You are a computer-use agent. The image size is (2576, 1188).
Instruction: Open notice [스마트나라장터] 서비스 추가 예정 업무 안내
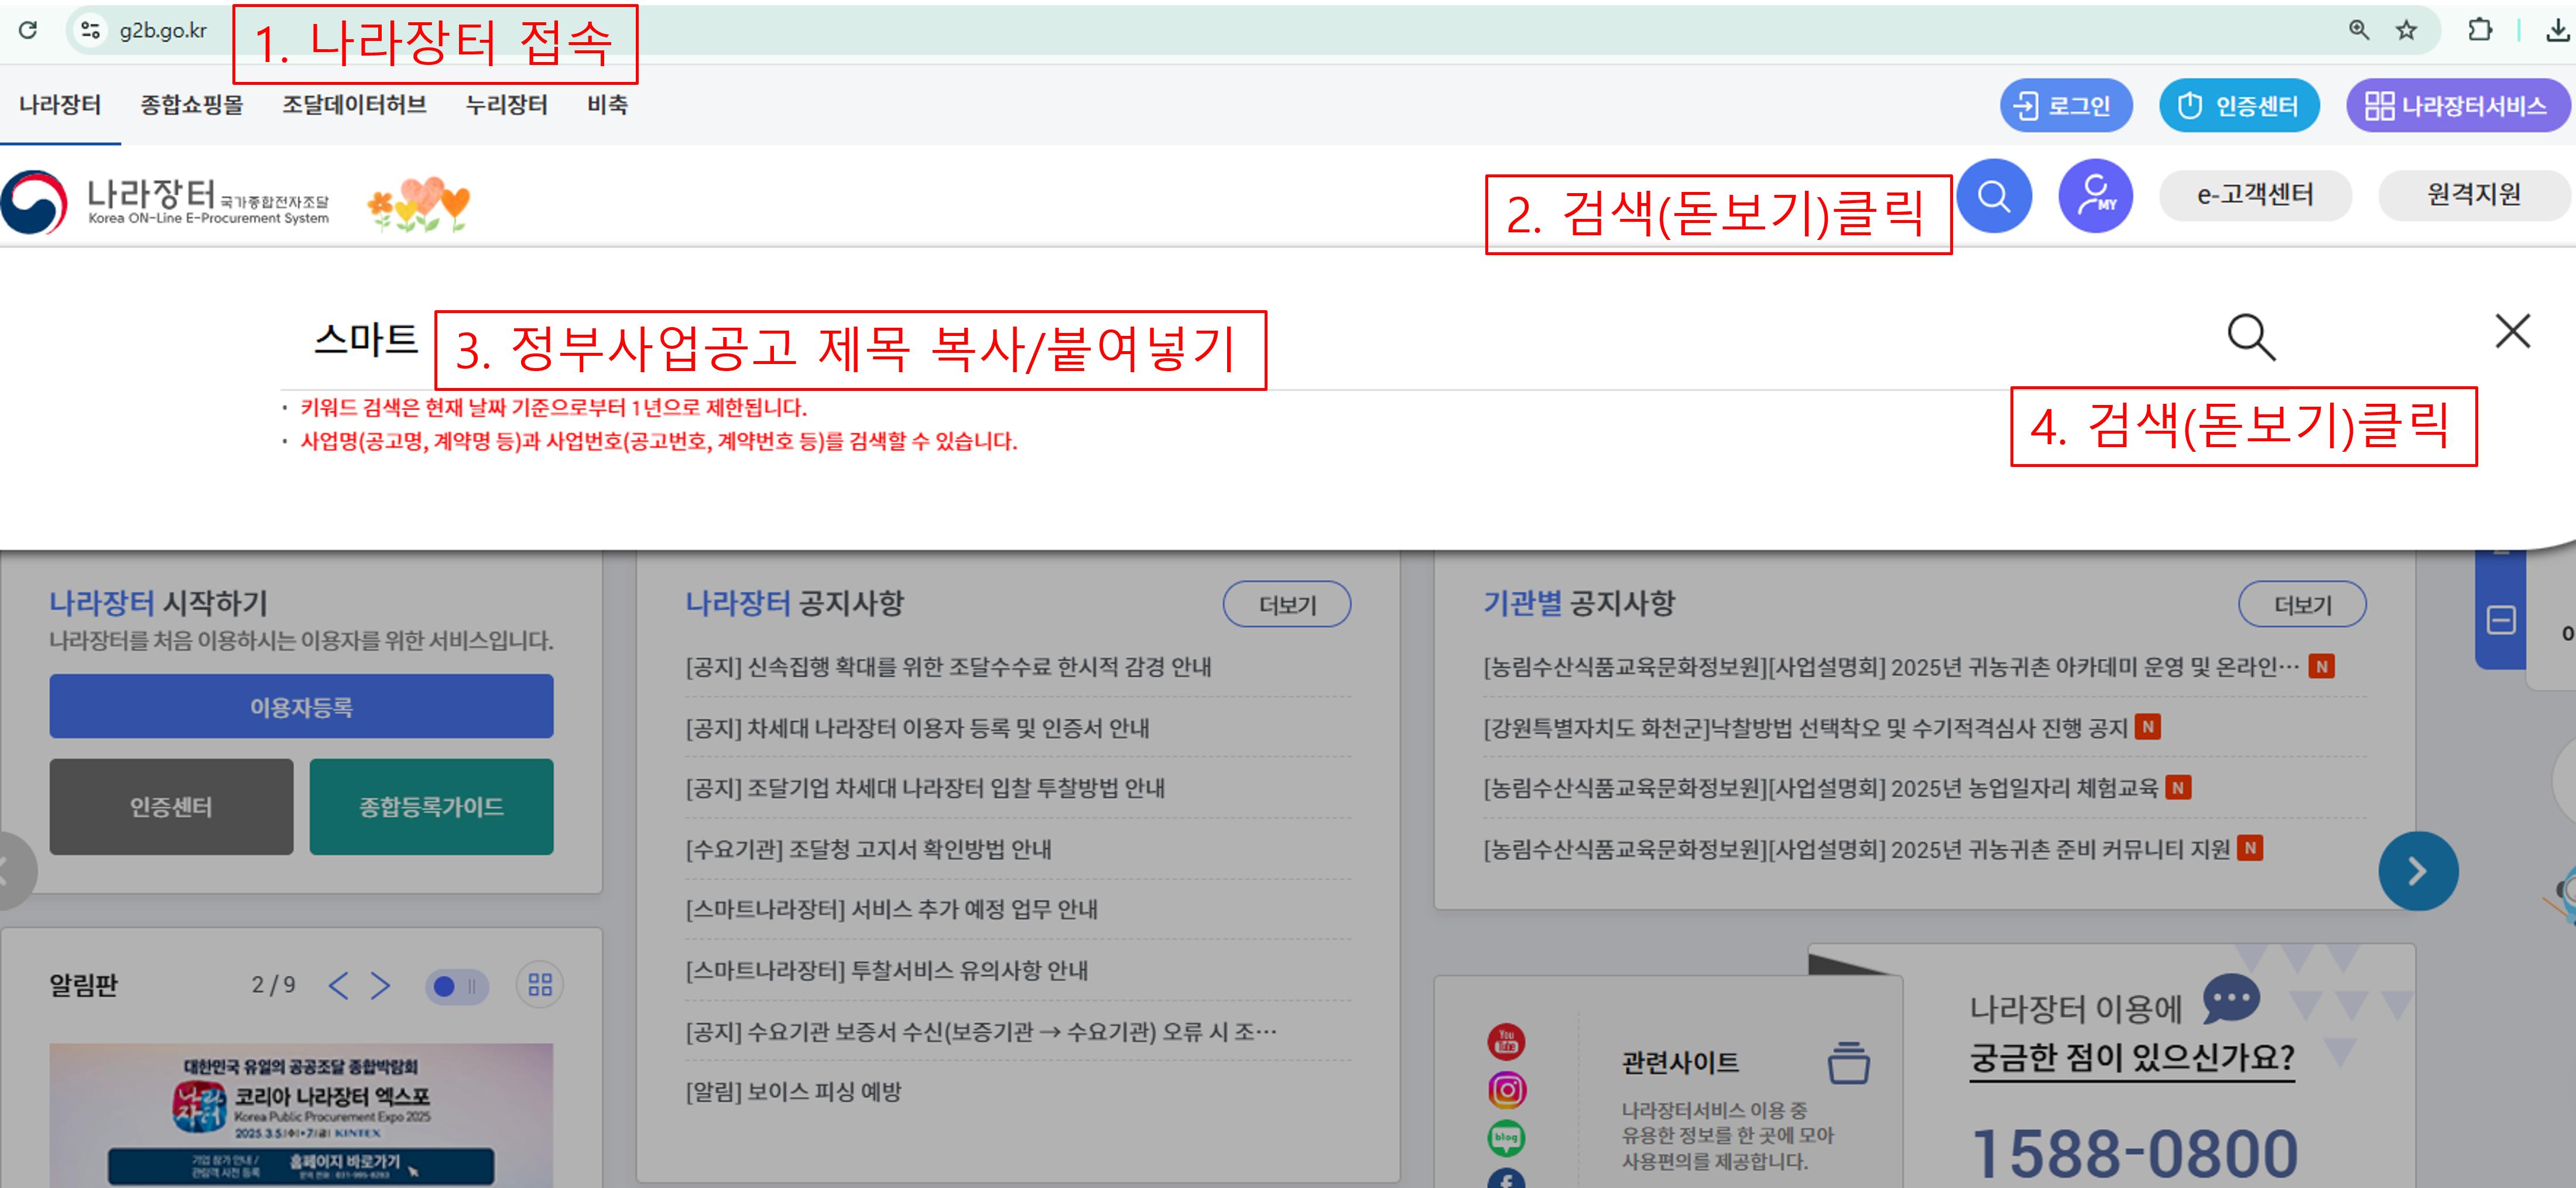pos(891,909)
